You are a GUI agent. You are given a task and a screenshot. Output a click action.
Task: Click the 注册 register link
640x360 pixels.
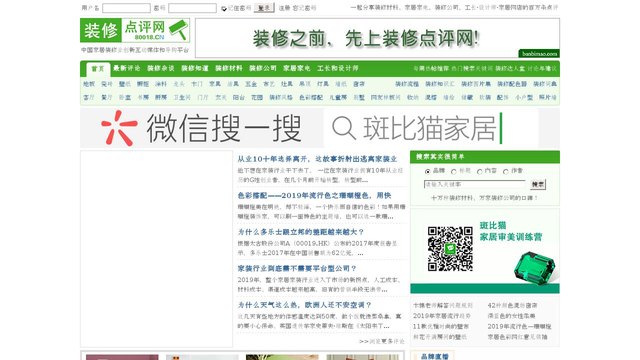[284, 8]
